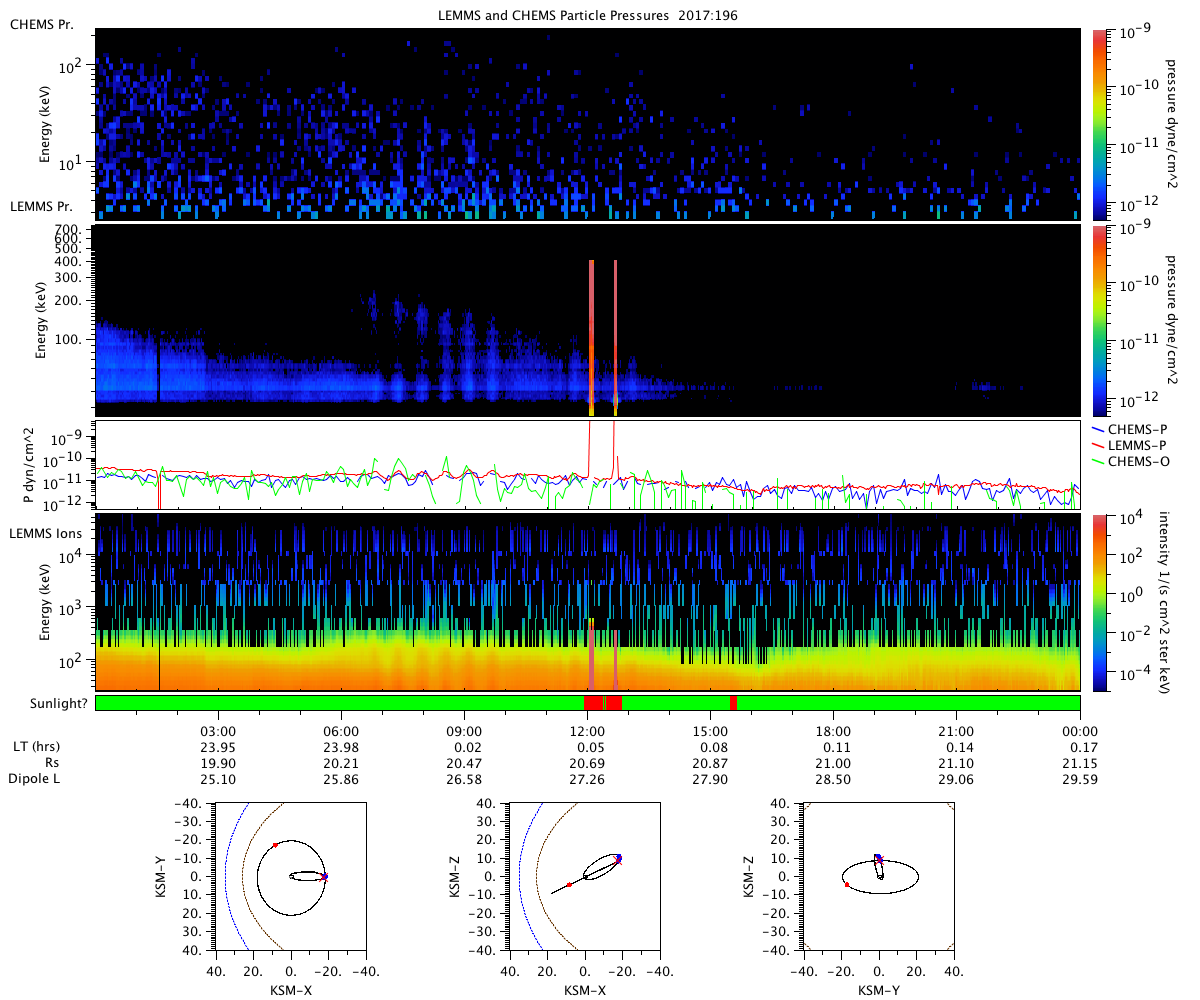Screen dimensions: 1200x1000
Task: Click the Dipole L value 29.59
Action: coord(1080,779)
